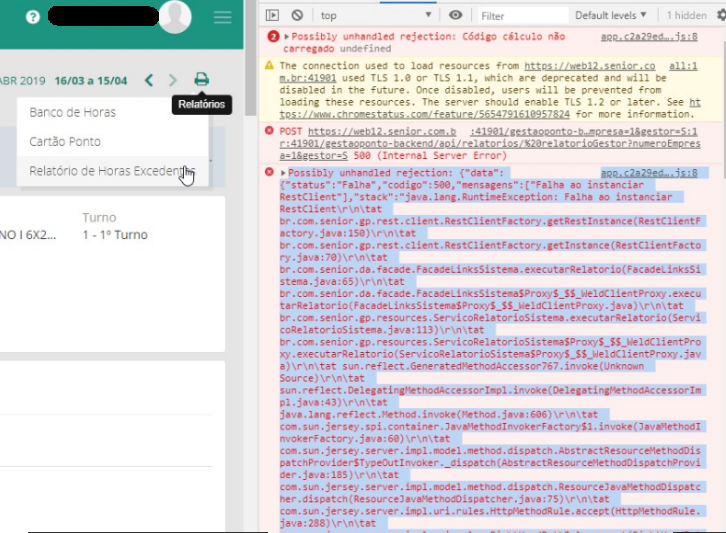Select Cartão Ponto report
Screen dimensions: 726x533
[65, 141]
